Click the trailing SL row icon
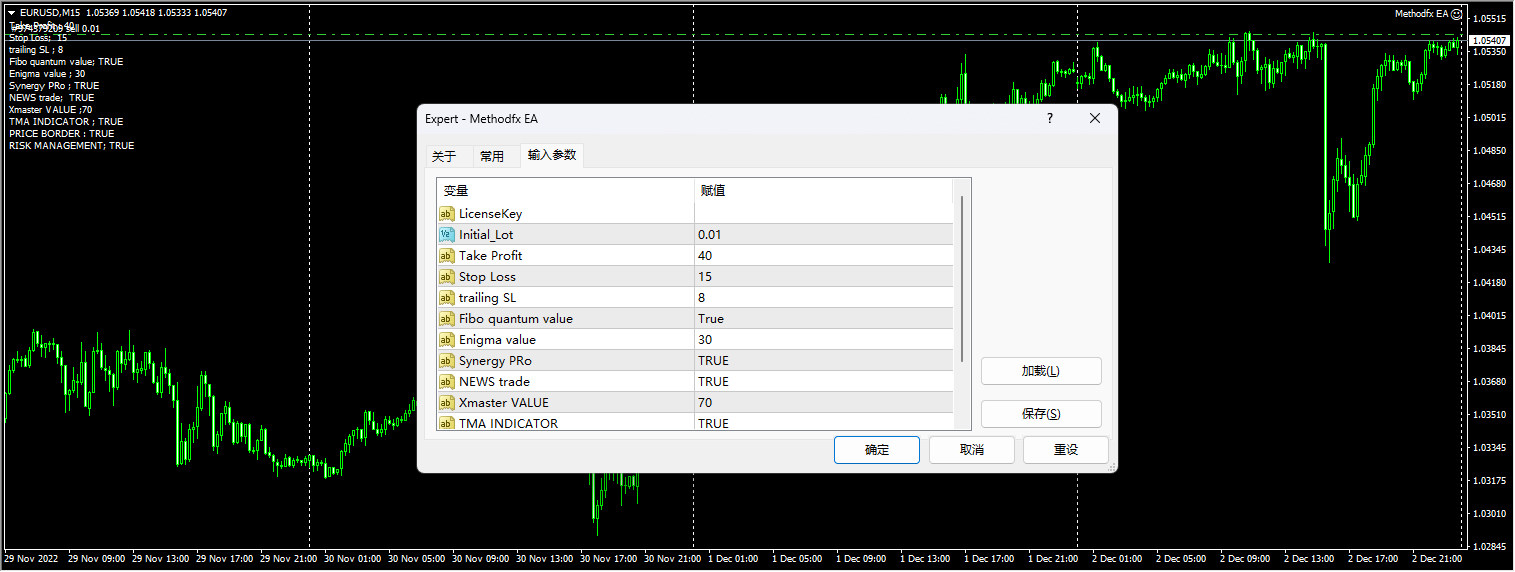 pos(446,298)
